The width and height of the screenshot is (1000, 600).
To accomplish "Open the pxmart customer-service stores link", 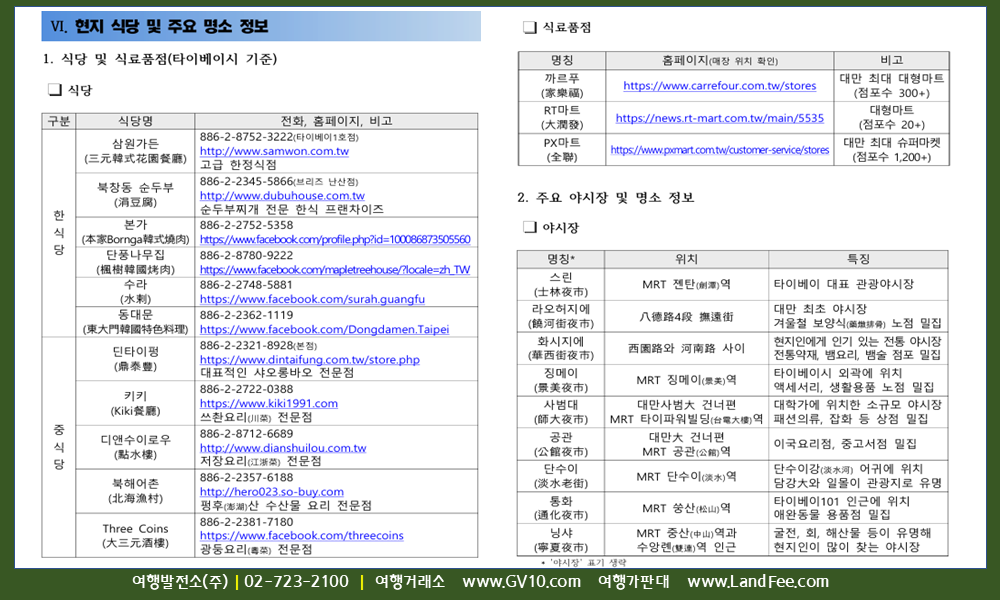I will coord(719,150).
